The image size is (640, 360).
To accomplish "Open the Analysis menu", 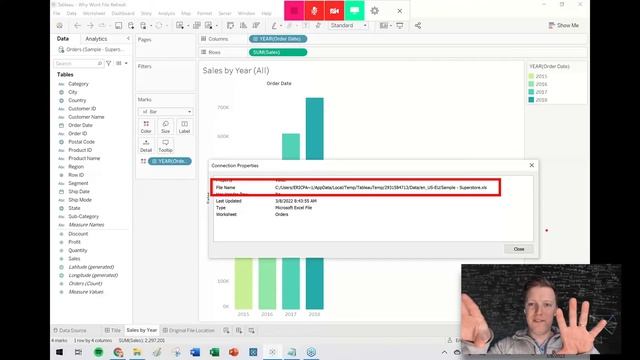I will [x=166, y=13].
